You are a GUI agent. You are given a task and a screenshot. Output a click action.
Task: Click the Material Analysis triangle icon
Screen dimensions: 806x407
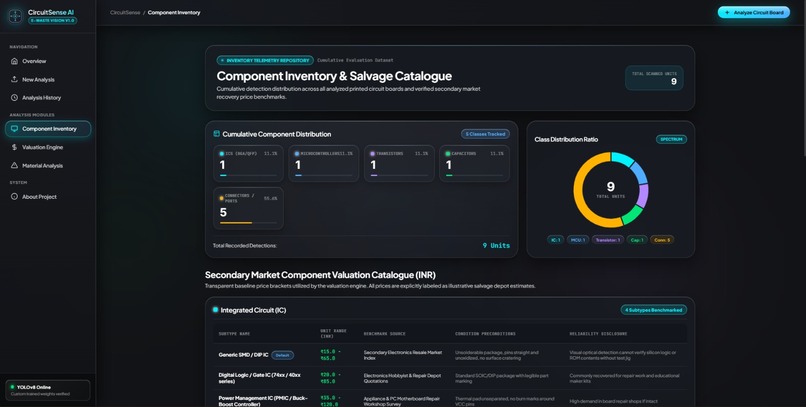click(x=14, y=165)
